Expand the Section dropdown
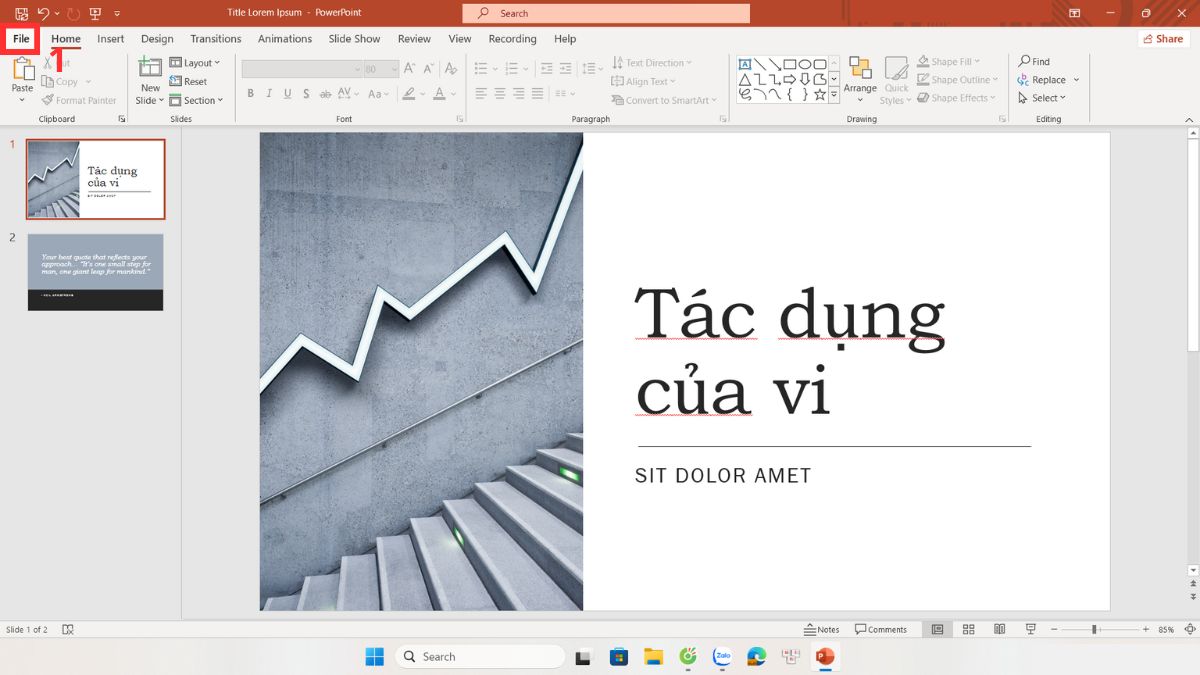The width and height of the screenshot is (1200, 675). click(196, 100)
